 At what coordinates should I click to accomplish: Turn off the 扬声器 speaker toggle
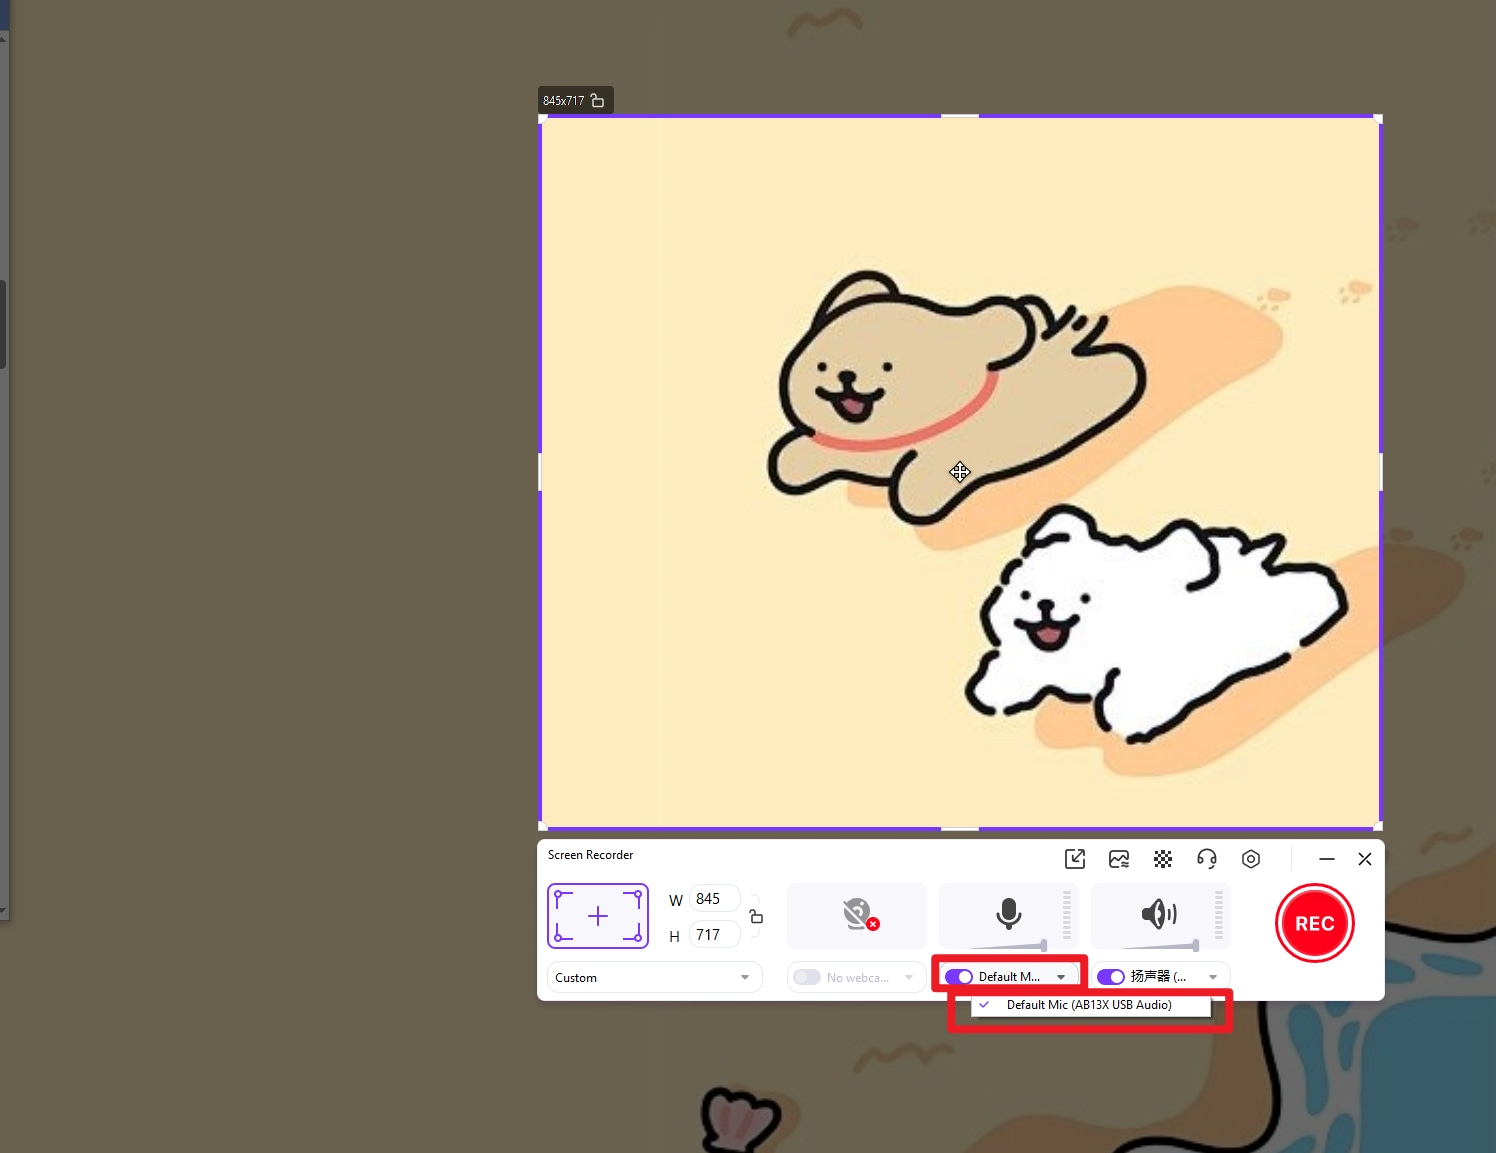[x=1111, y=977]
